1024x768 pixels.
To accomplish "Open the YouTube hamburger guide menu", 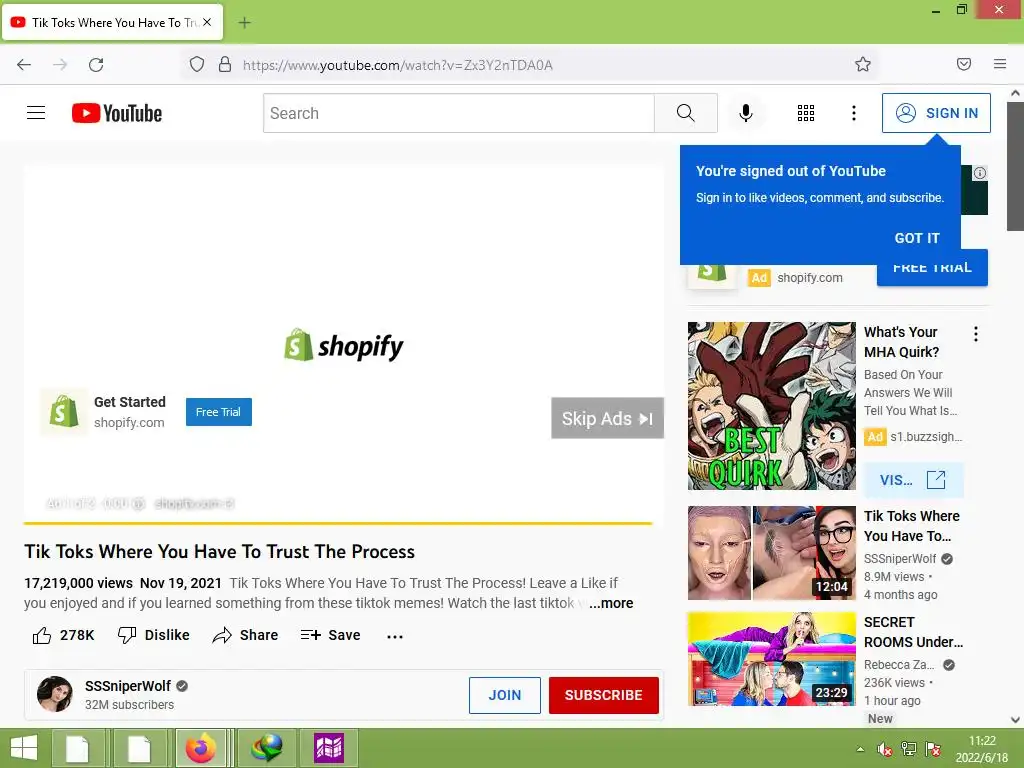I will (36, 113).
